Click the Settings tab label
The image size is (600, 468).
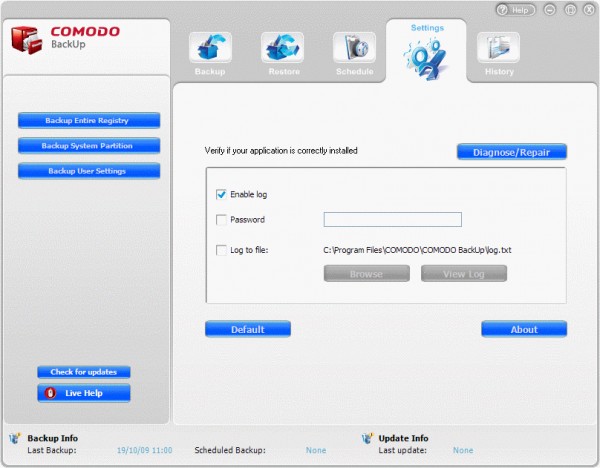[x=427, y=28]
